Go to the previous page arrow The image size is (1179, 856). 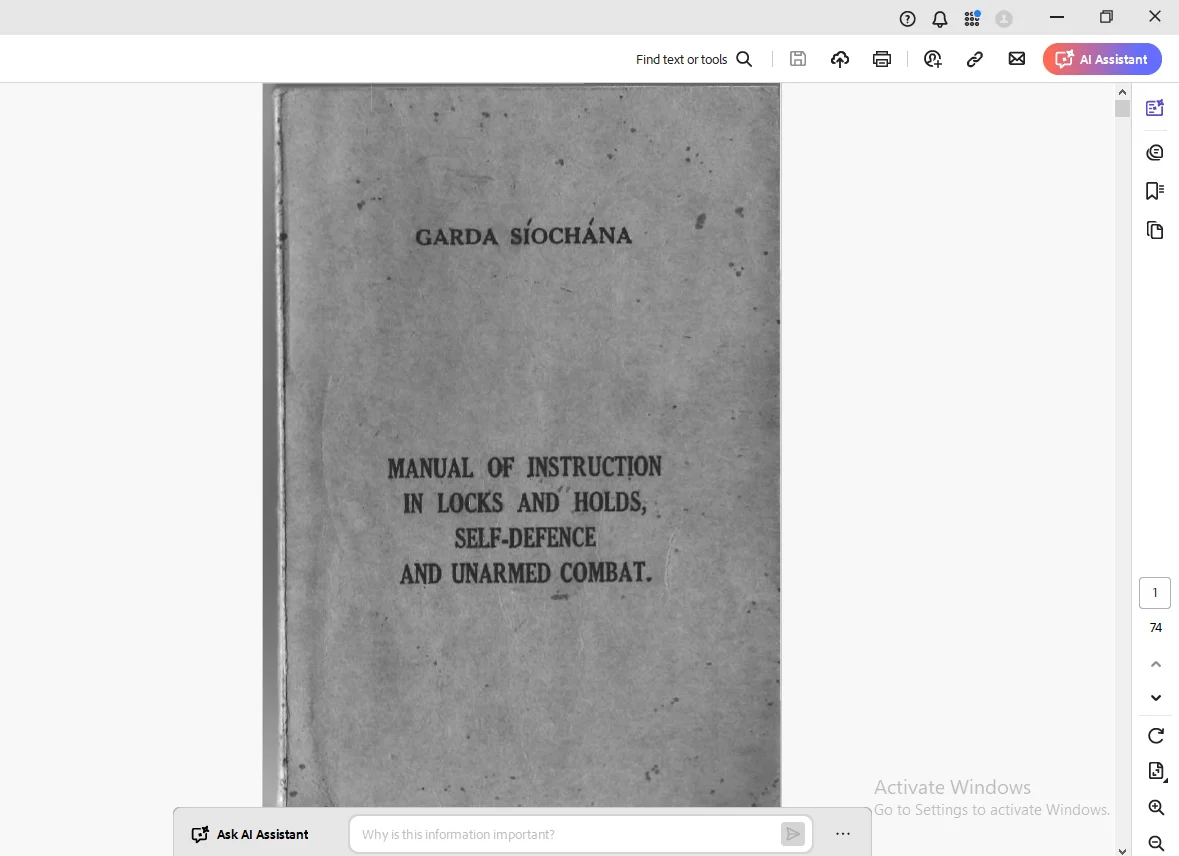click(1156, 664)
